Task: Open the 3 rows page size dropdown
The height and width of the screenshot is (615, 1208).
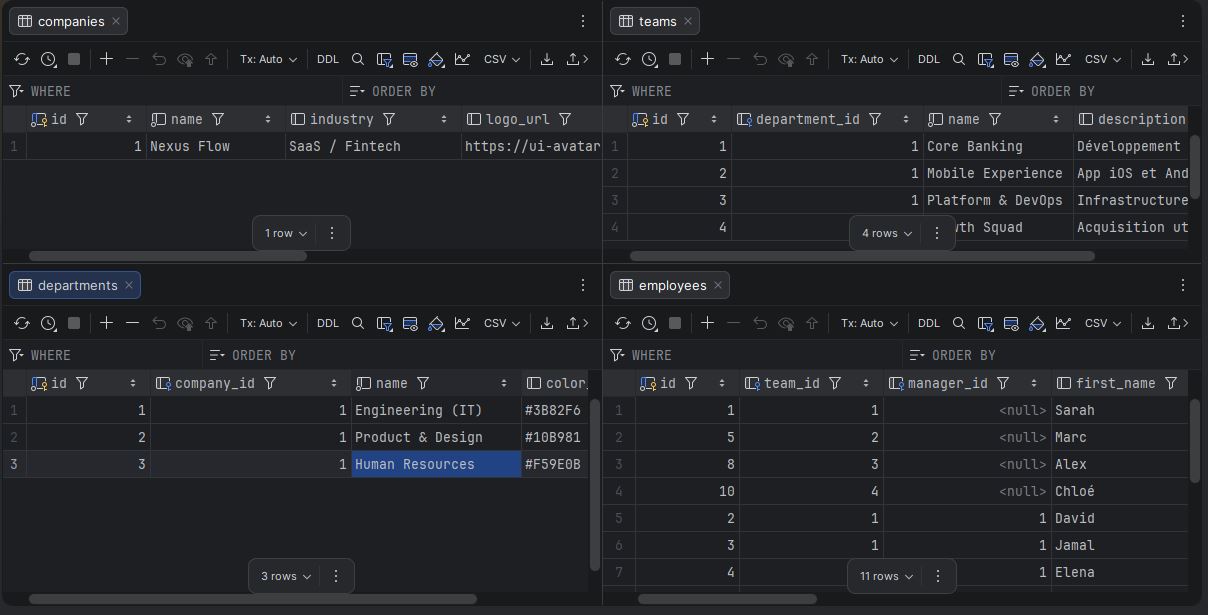Action: coord(284,576)
